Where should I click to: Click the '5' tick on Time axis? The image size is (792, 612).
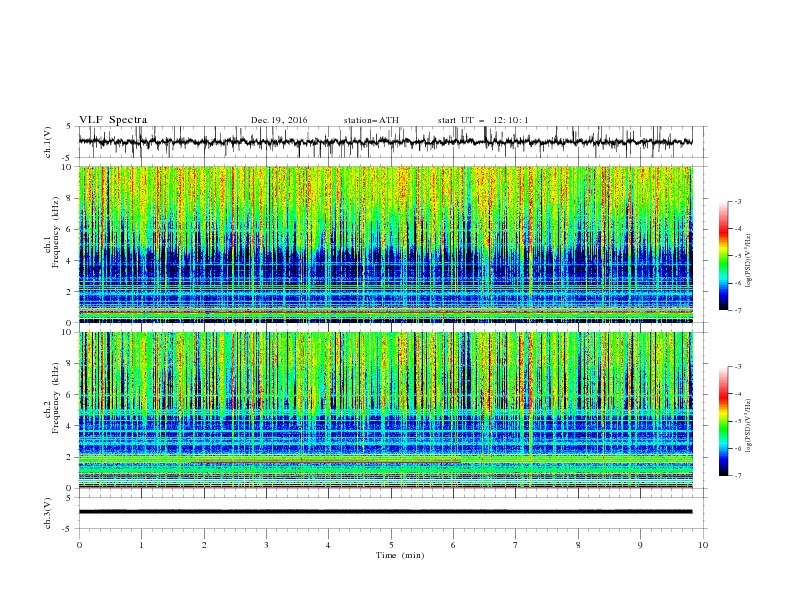[391, 545]
